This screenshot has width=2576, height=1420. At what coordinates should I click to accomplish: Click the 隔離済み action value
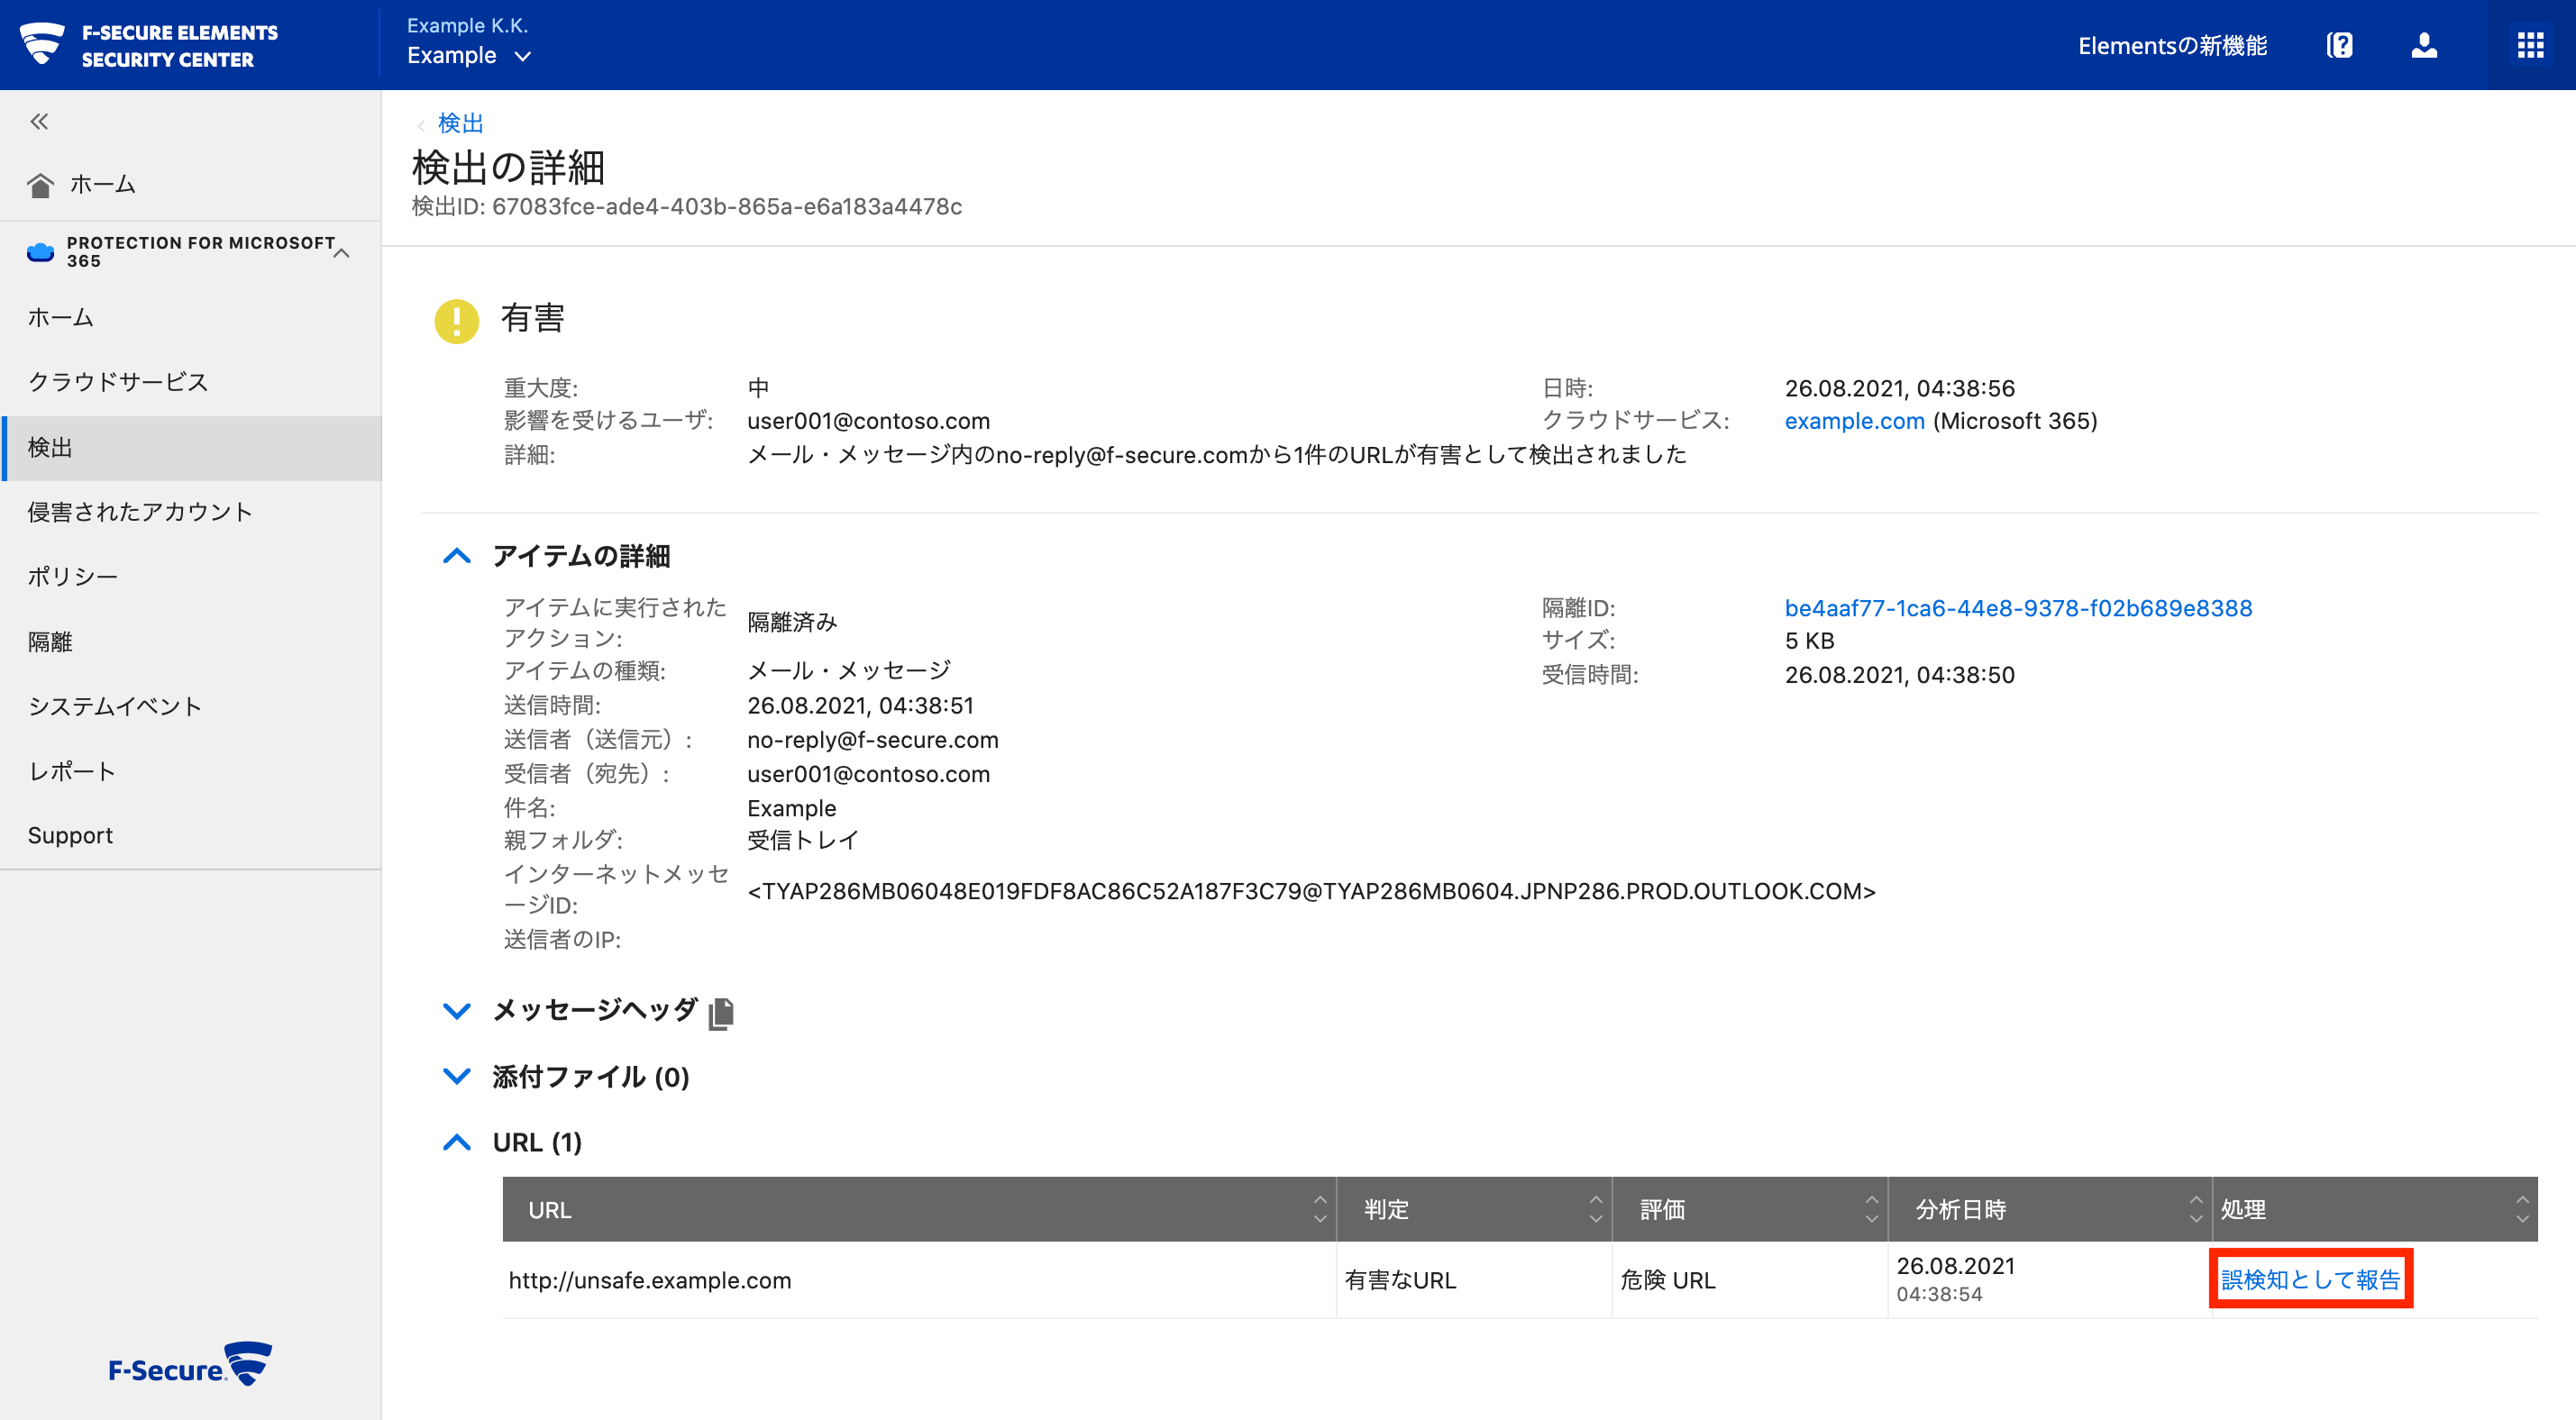[792, 622]
